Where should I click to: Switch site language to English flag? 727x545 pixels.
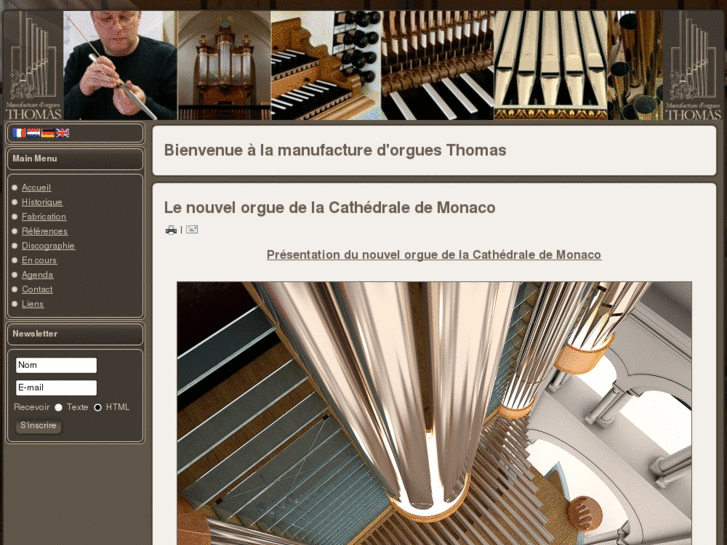coord(63,133)
